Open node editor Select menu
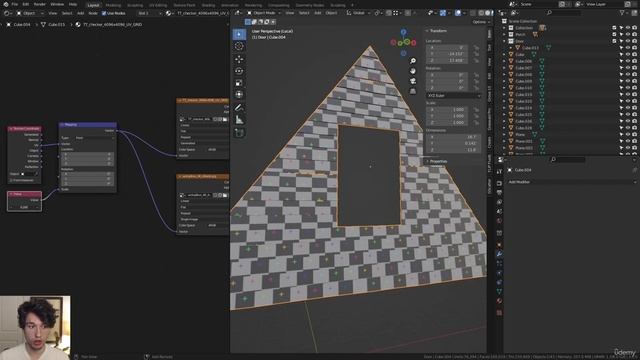 click(x=67, y=13)
